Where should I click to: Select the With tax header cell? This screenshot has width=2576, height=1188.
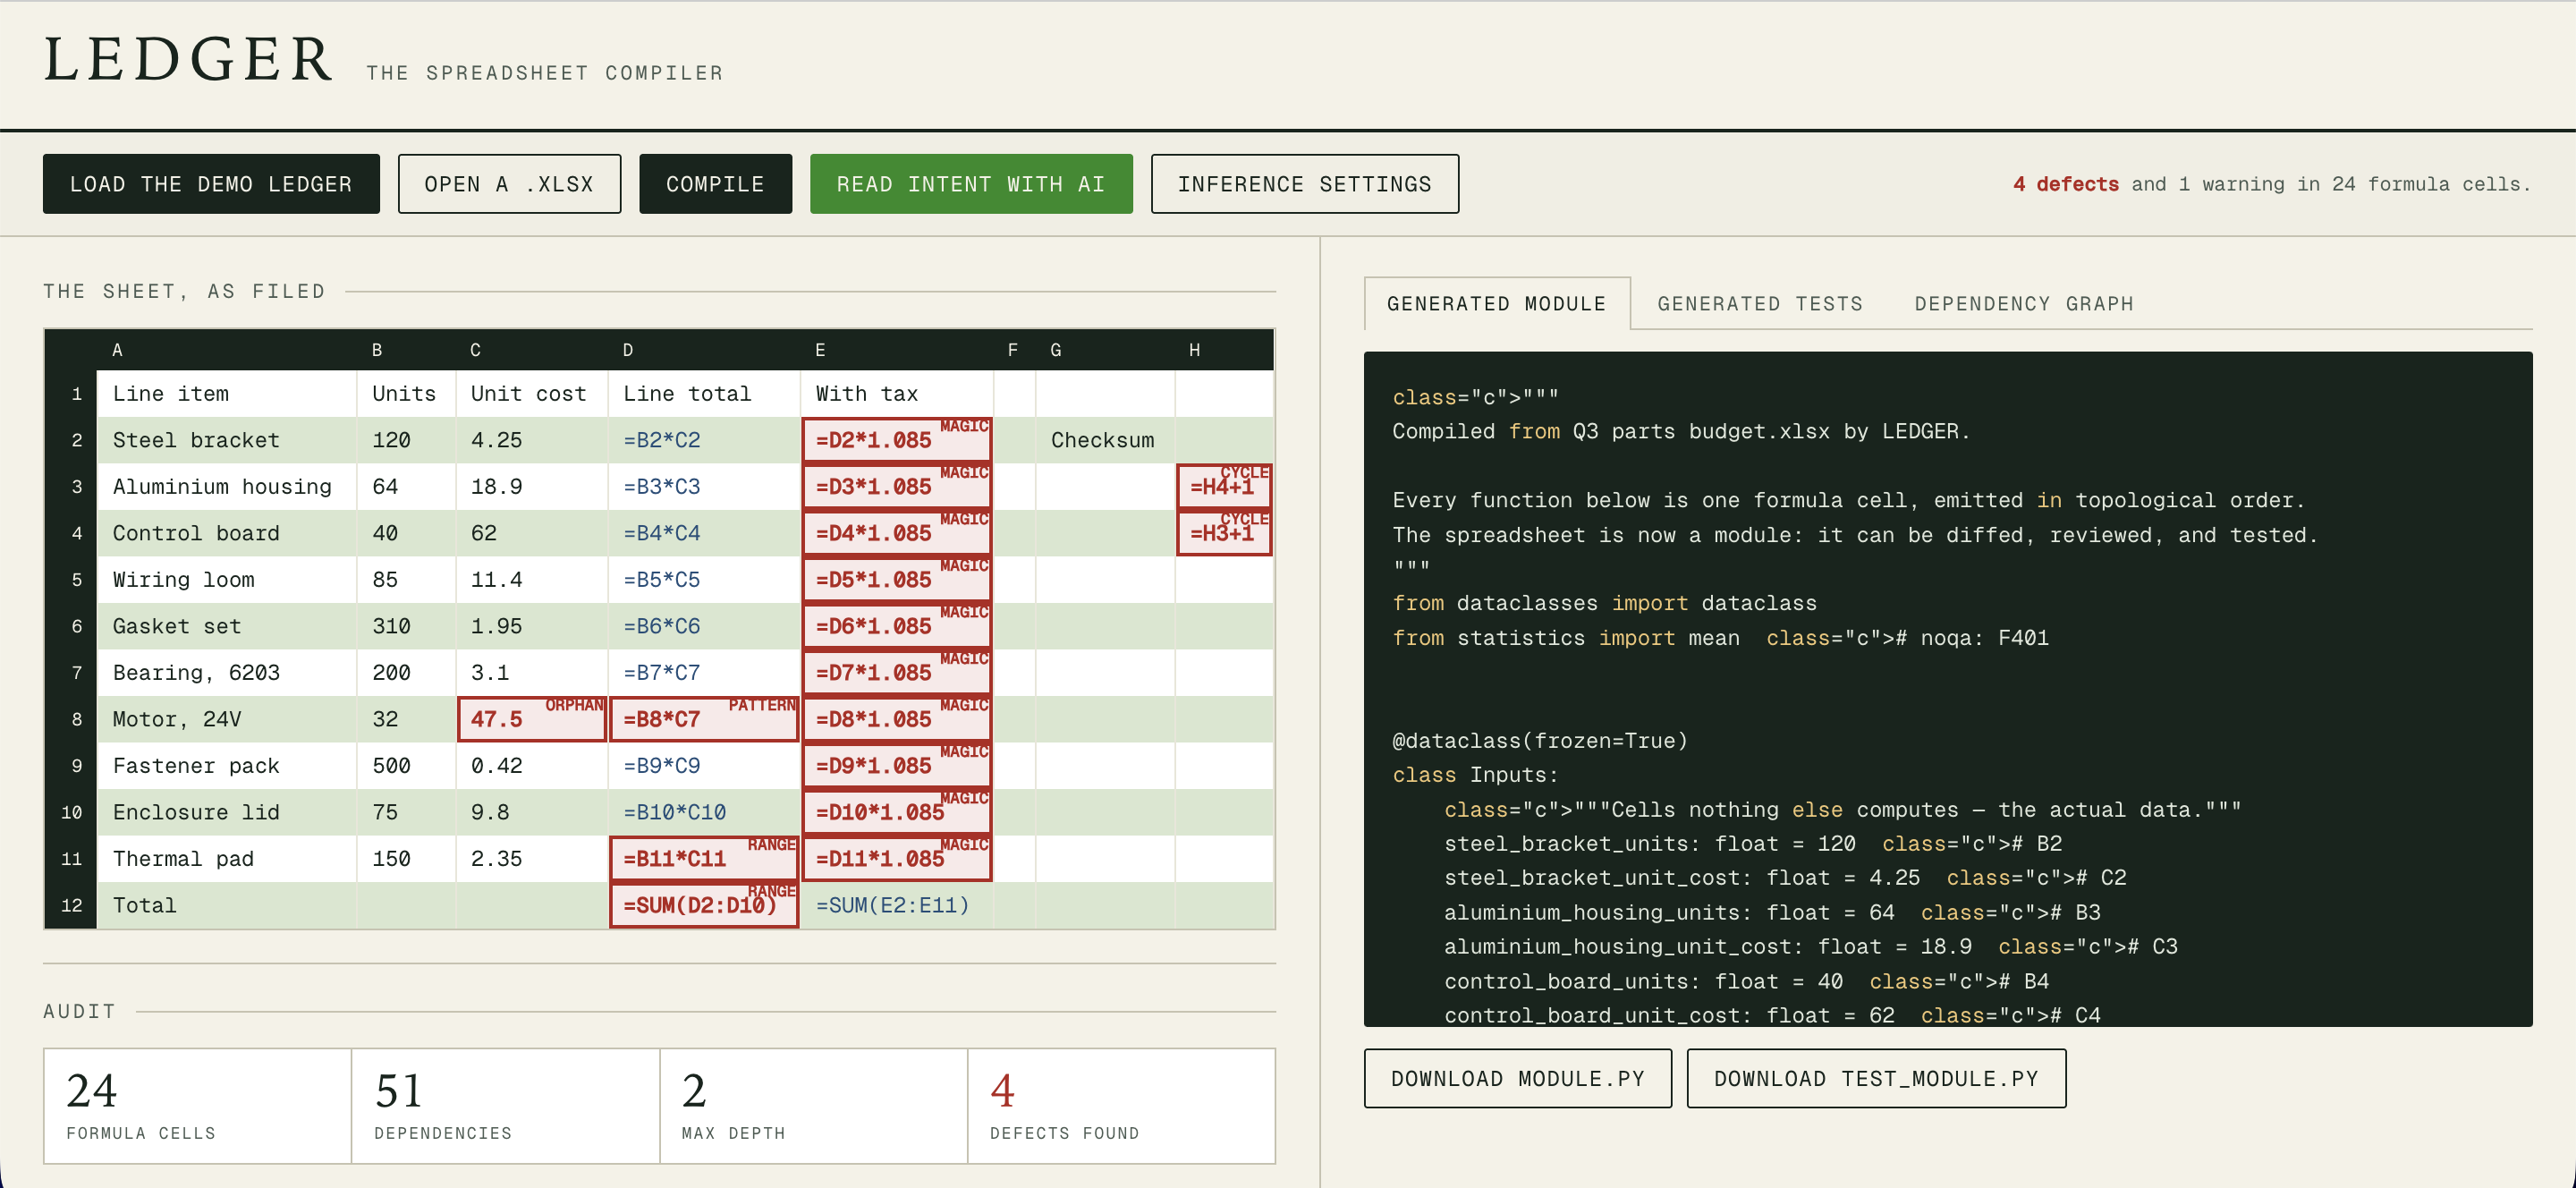point(897,394)
